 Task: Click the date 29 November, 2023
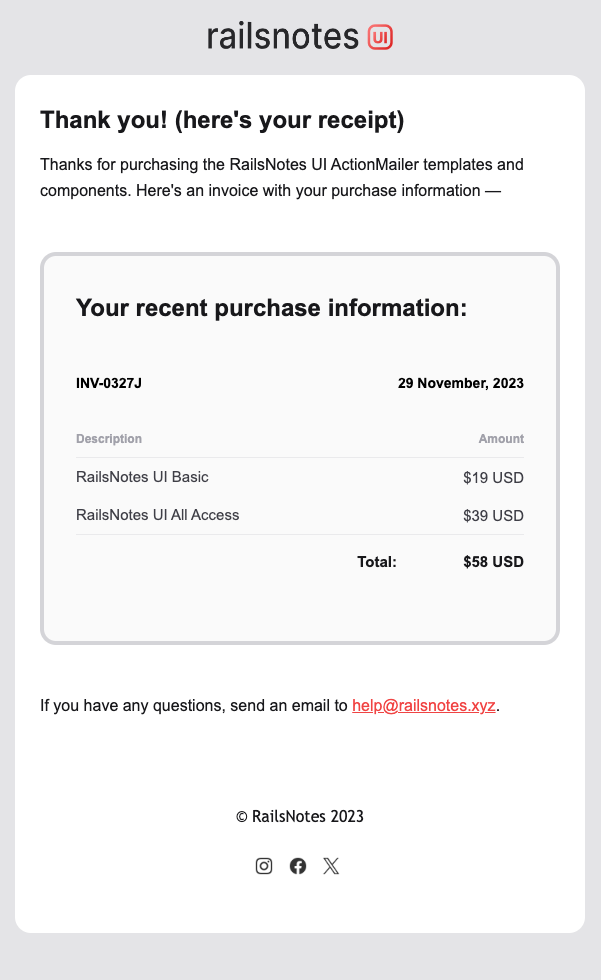click(x=461, y=383)
